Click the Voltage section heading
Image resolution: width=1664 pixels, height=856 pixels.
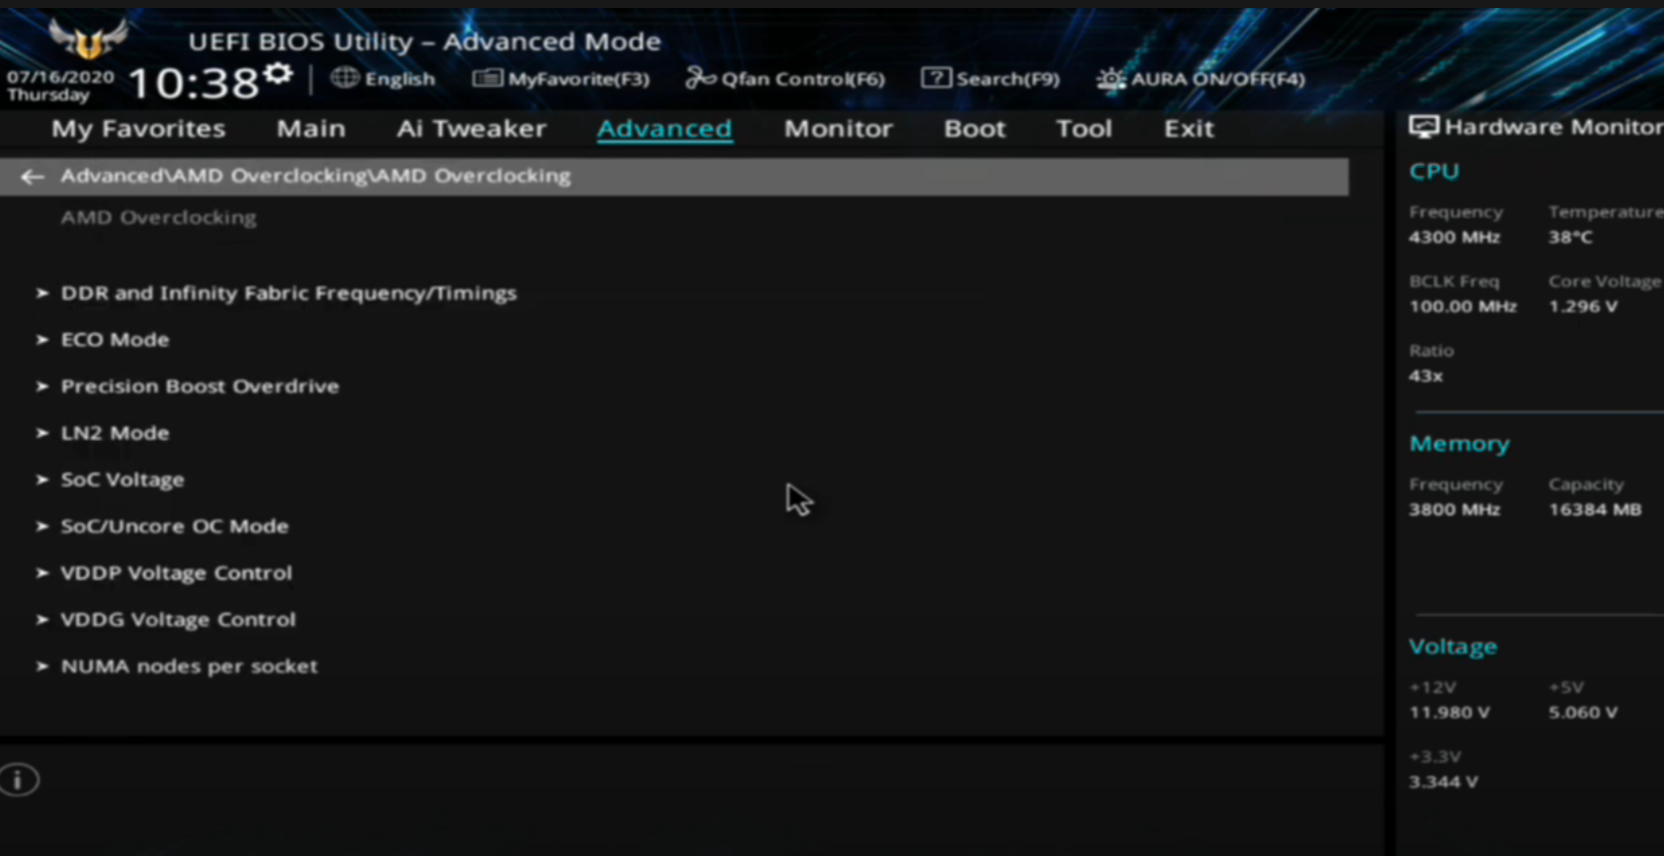click(1453, 647)
